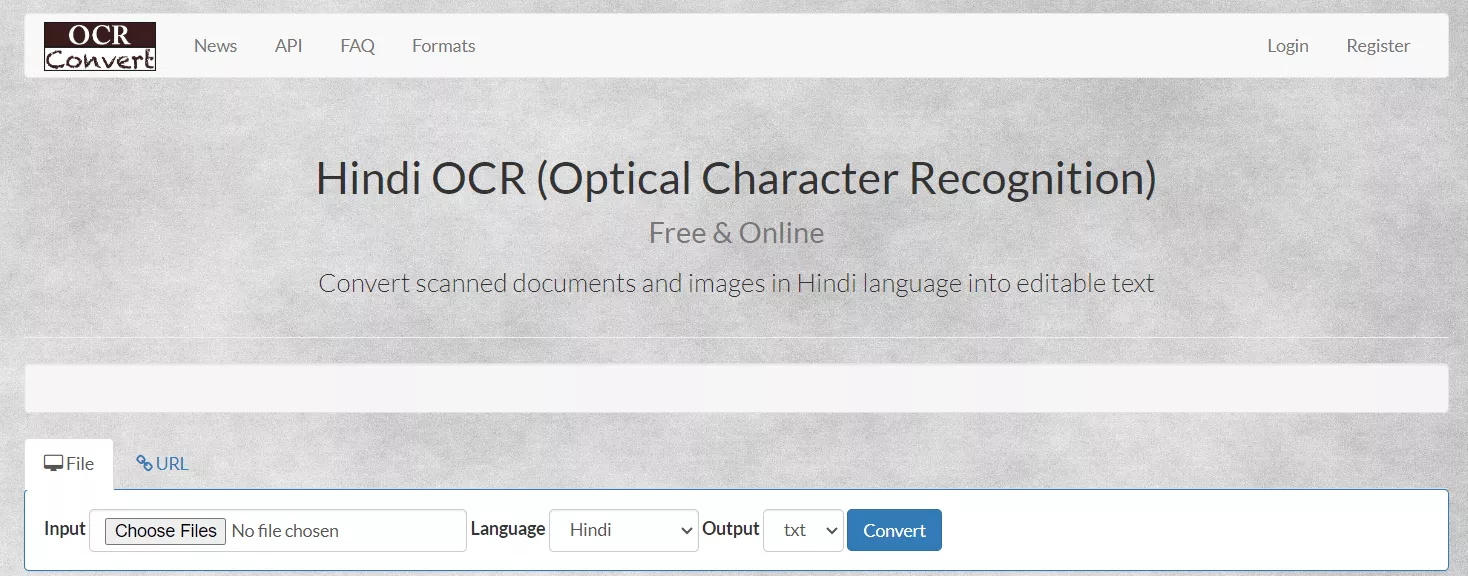Open the Output format dropdown
The width and height of the screenshot is (1468, 576).
point(803,530)
